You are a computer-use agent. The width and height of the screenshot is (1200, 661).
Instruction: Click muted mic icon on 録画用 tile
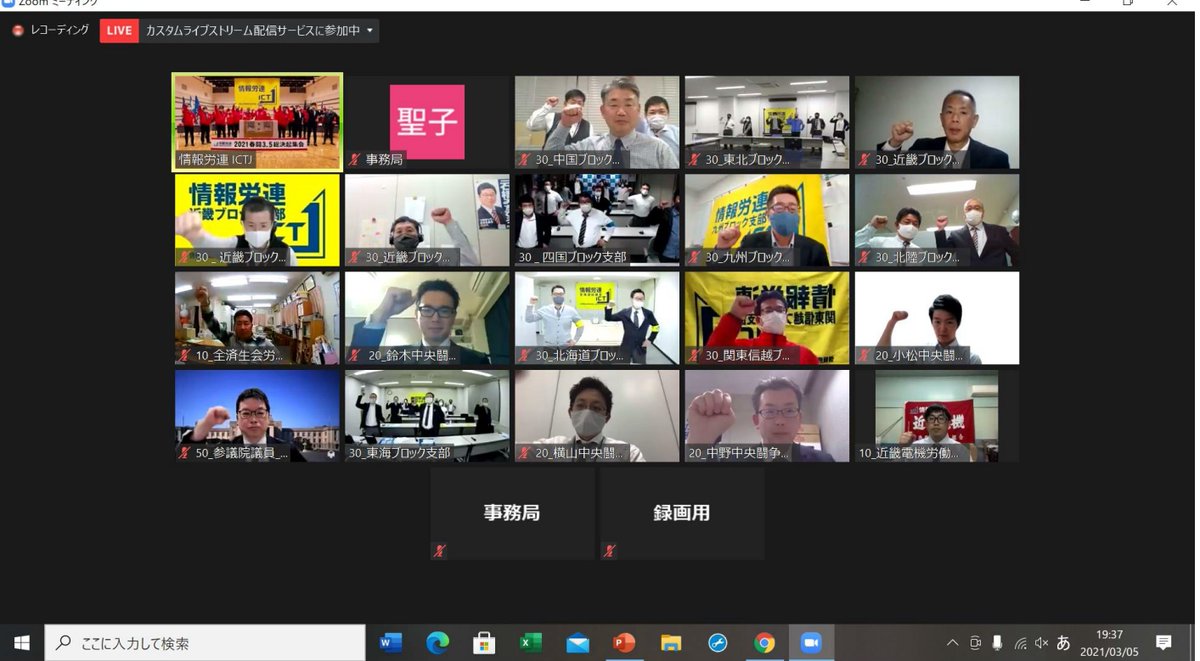(x=610, y=550)
